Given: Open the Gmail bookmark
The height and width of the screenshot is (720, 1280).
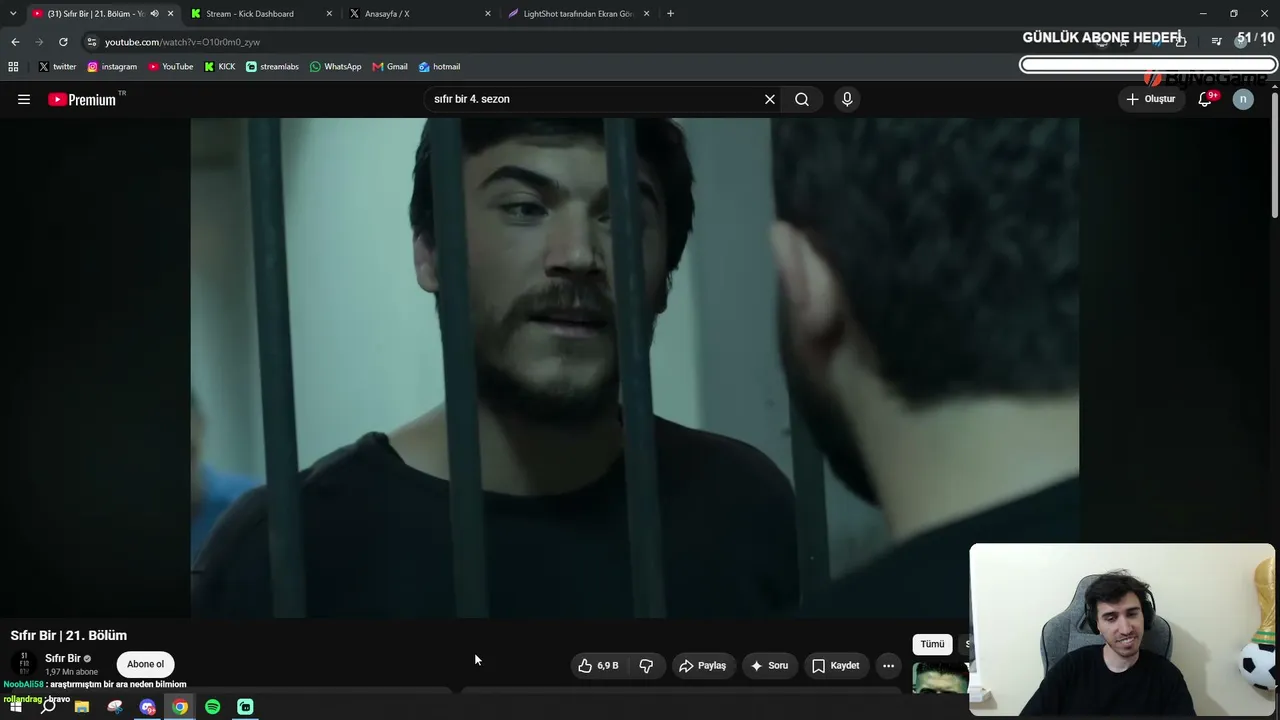Looking at the screenshot, I should pos(390,67).
